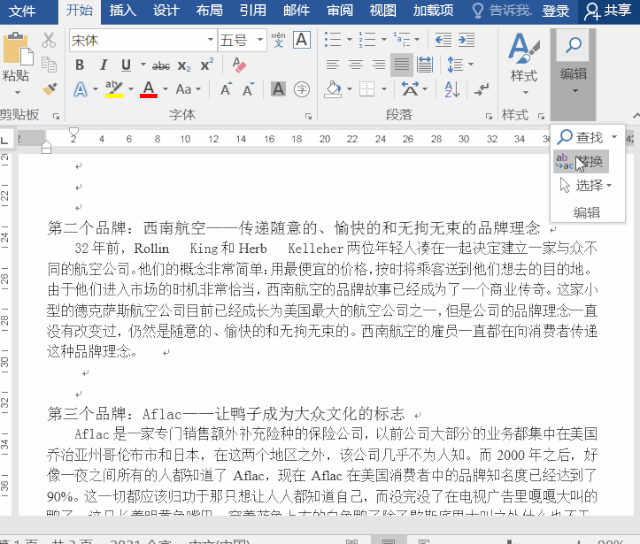Click the 共享 share button
Screen dimensions: 640x544
point(608,11)
